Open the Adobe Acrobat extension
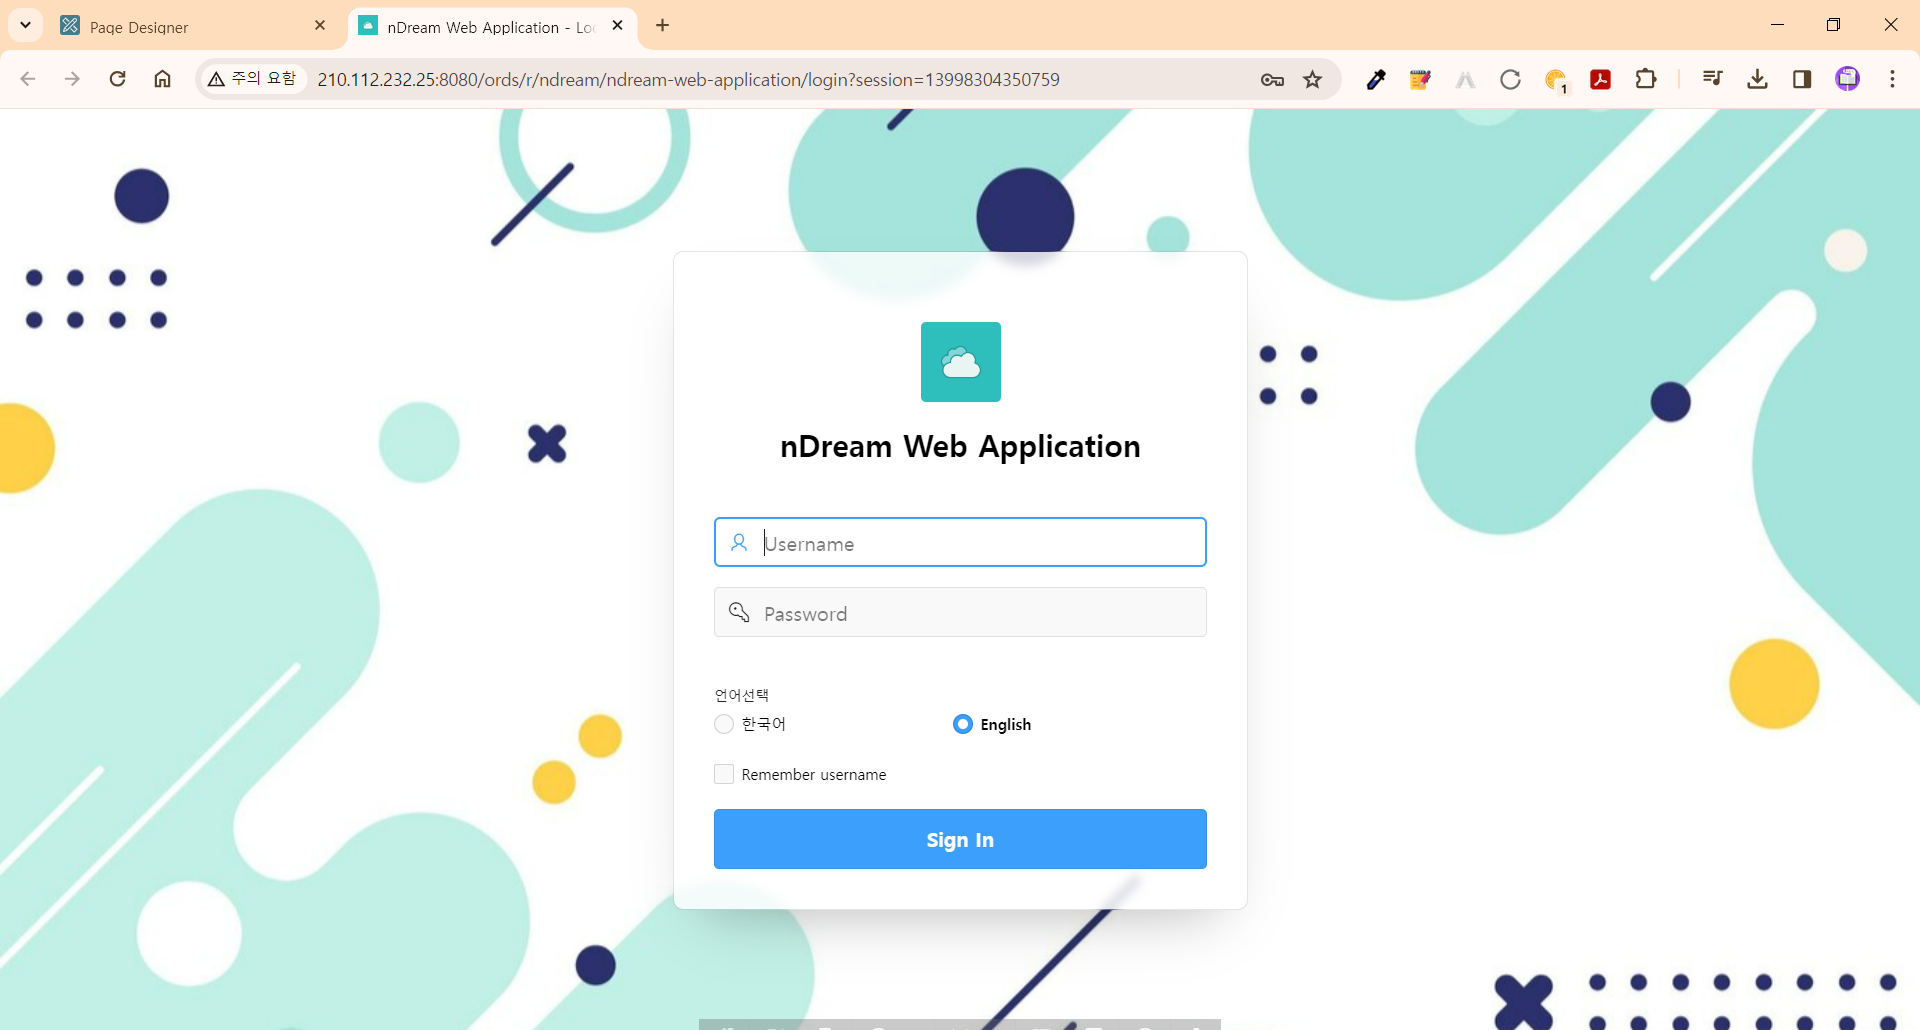This screenshot has width=1920, height=1030. [x=1600, y=79]
